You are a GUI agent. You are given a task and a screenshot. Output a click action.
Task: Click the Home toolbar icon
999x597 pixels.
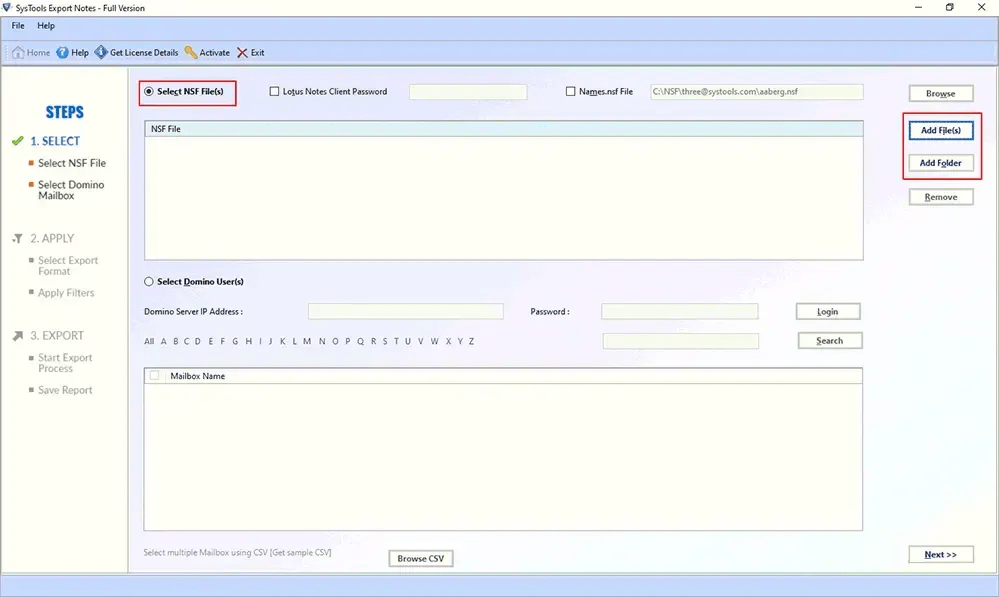(29, 52)
